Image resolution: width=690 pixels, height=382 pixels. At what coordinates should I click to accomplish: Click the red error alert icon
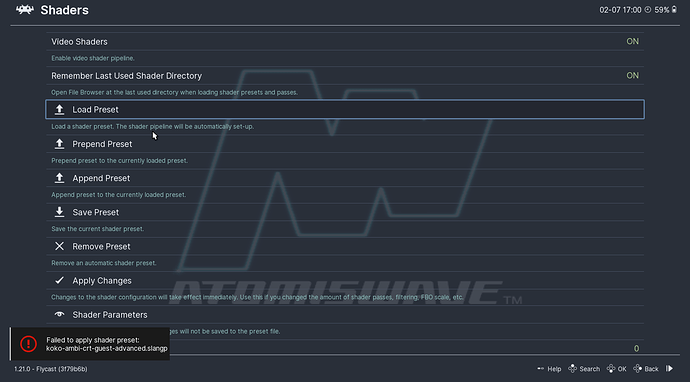point(29,344)
